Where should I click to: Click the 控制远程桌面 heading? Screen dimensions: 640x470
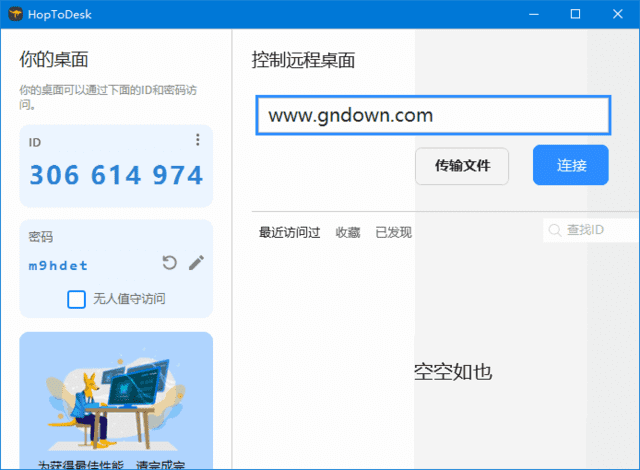303,60
